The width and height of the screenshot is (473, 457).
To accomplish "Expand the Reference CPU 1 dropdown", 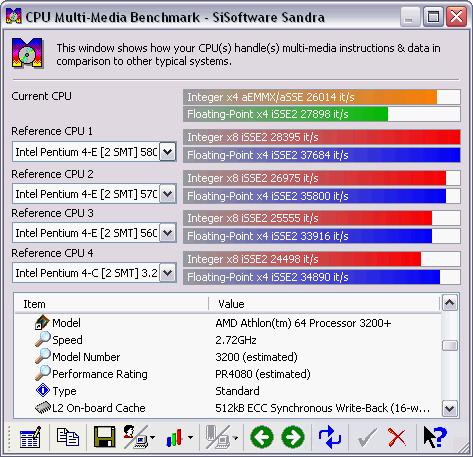I will [x=167, y=152].
